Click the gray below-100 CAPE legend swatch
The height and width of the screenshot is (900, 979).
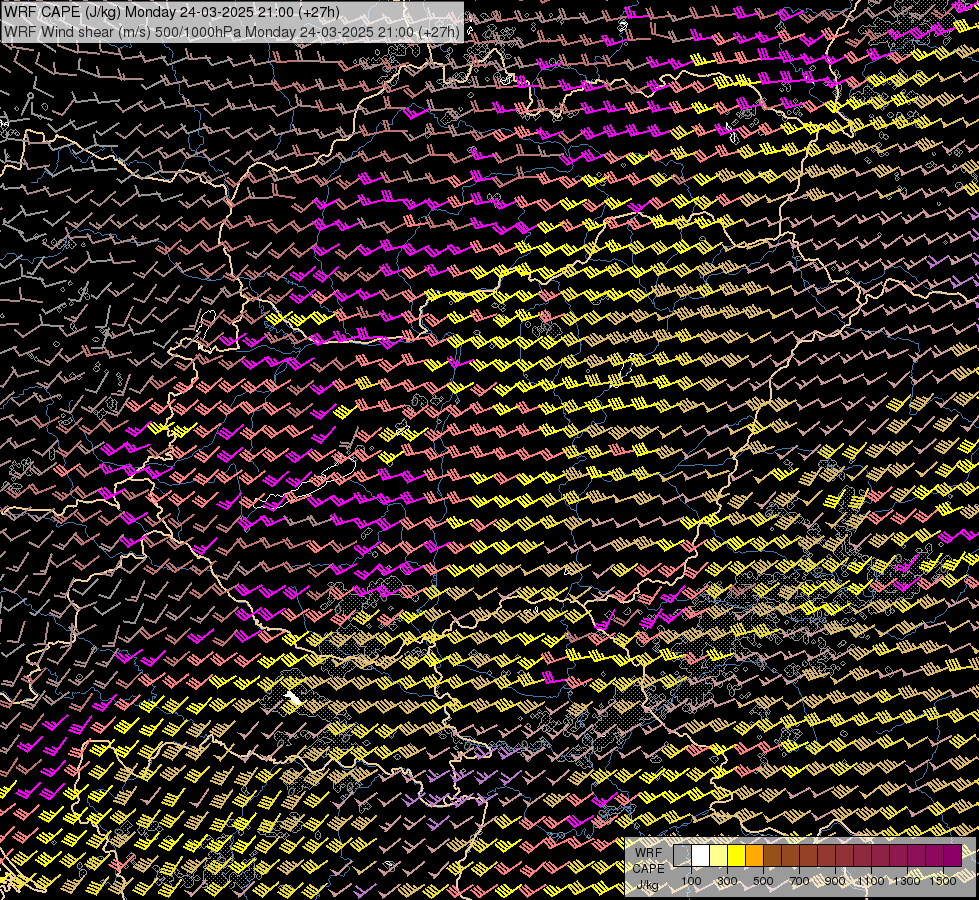tap(682, 855)
